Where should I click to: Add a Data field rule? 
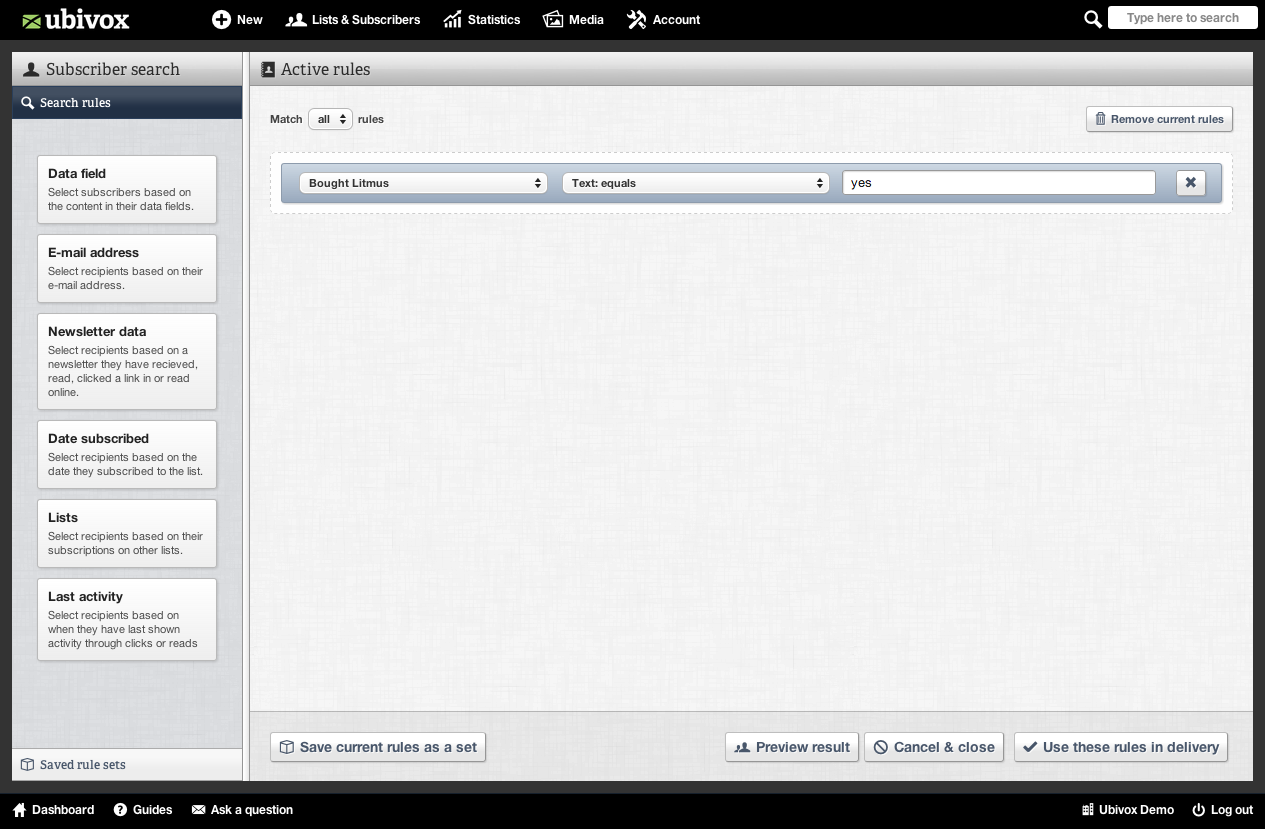(x=127, y=189)
